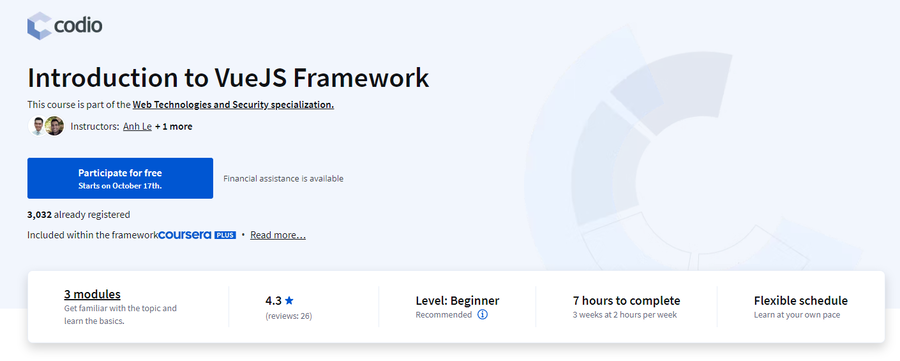Click the blue star rating icon
This screenshot has width=900, height=361.
pyautogui.click(x=289, y=300)
